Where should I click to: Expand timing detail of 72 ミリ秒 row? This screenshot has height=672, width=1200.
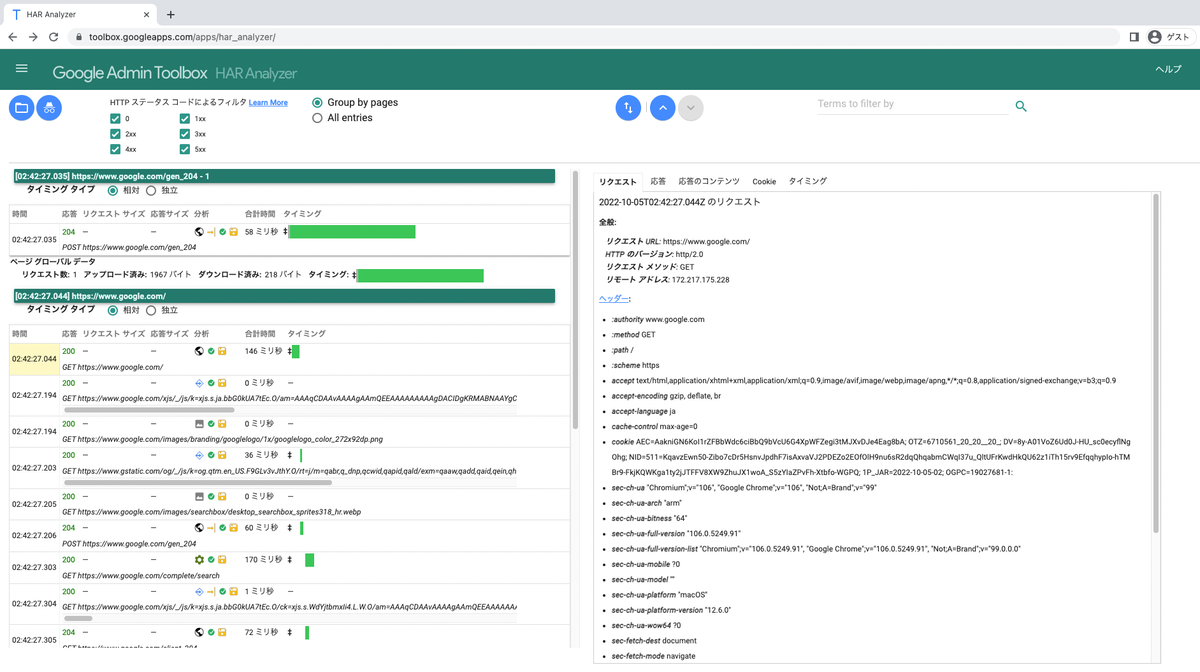click(290, 632)
